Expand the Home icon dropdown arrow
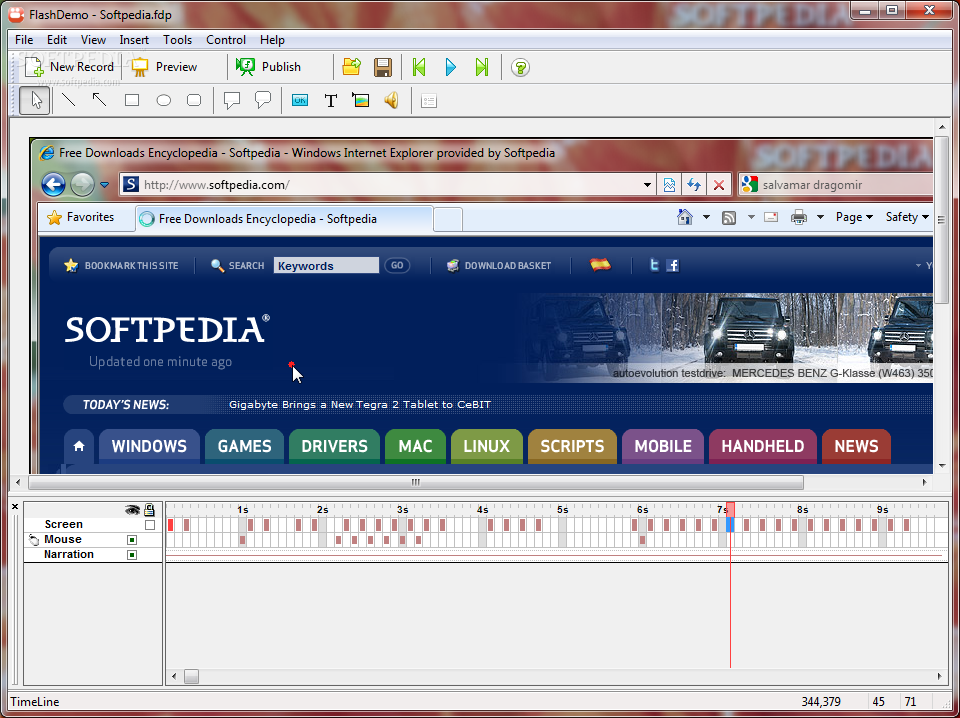The width and height of the screenshot is (960, 718). click(x=706, y=217)
